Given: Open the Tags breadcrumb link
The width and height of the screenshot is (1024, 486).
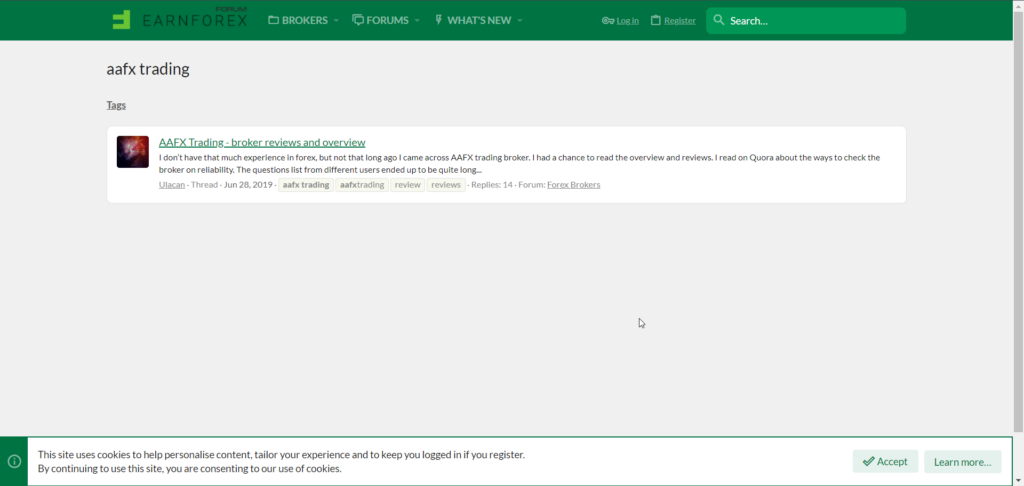Looking at the screenshot, I should pos(116,105).
